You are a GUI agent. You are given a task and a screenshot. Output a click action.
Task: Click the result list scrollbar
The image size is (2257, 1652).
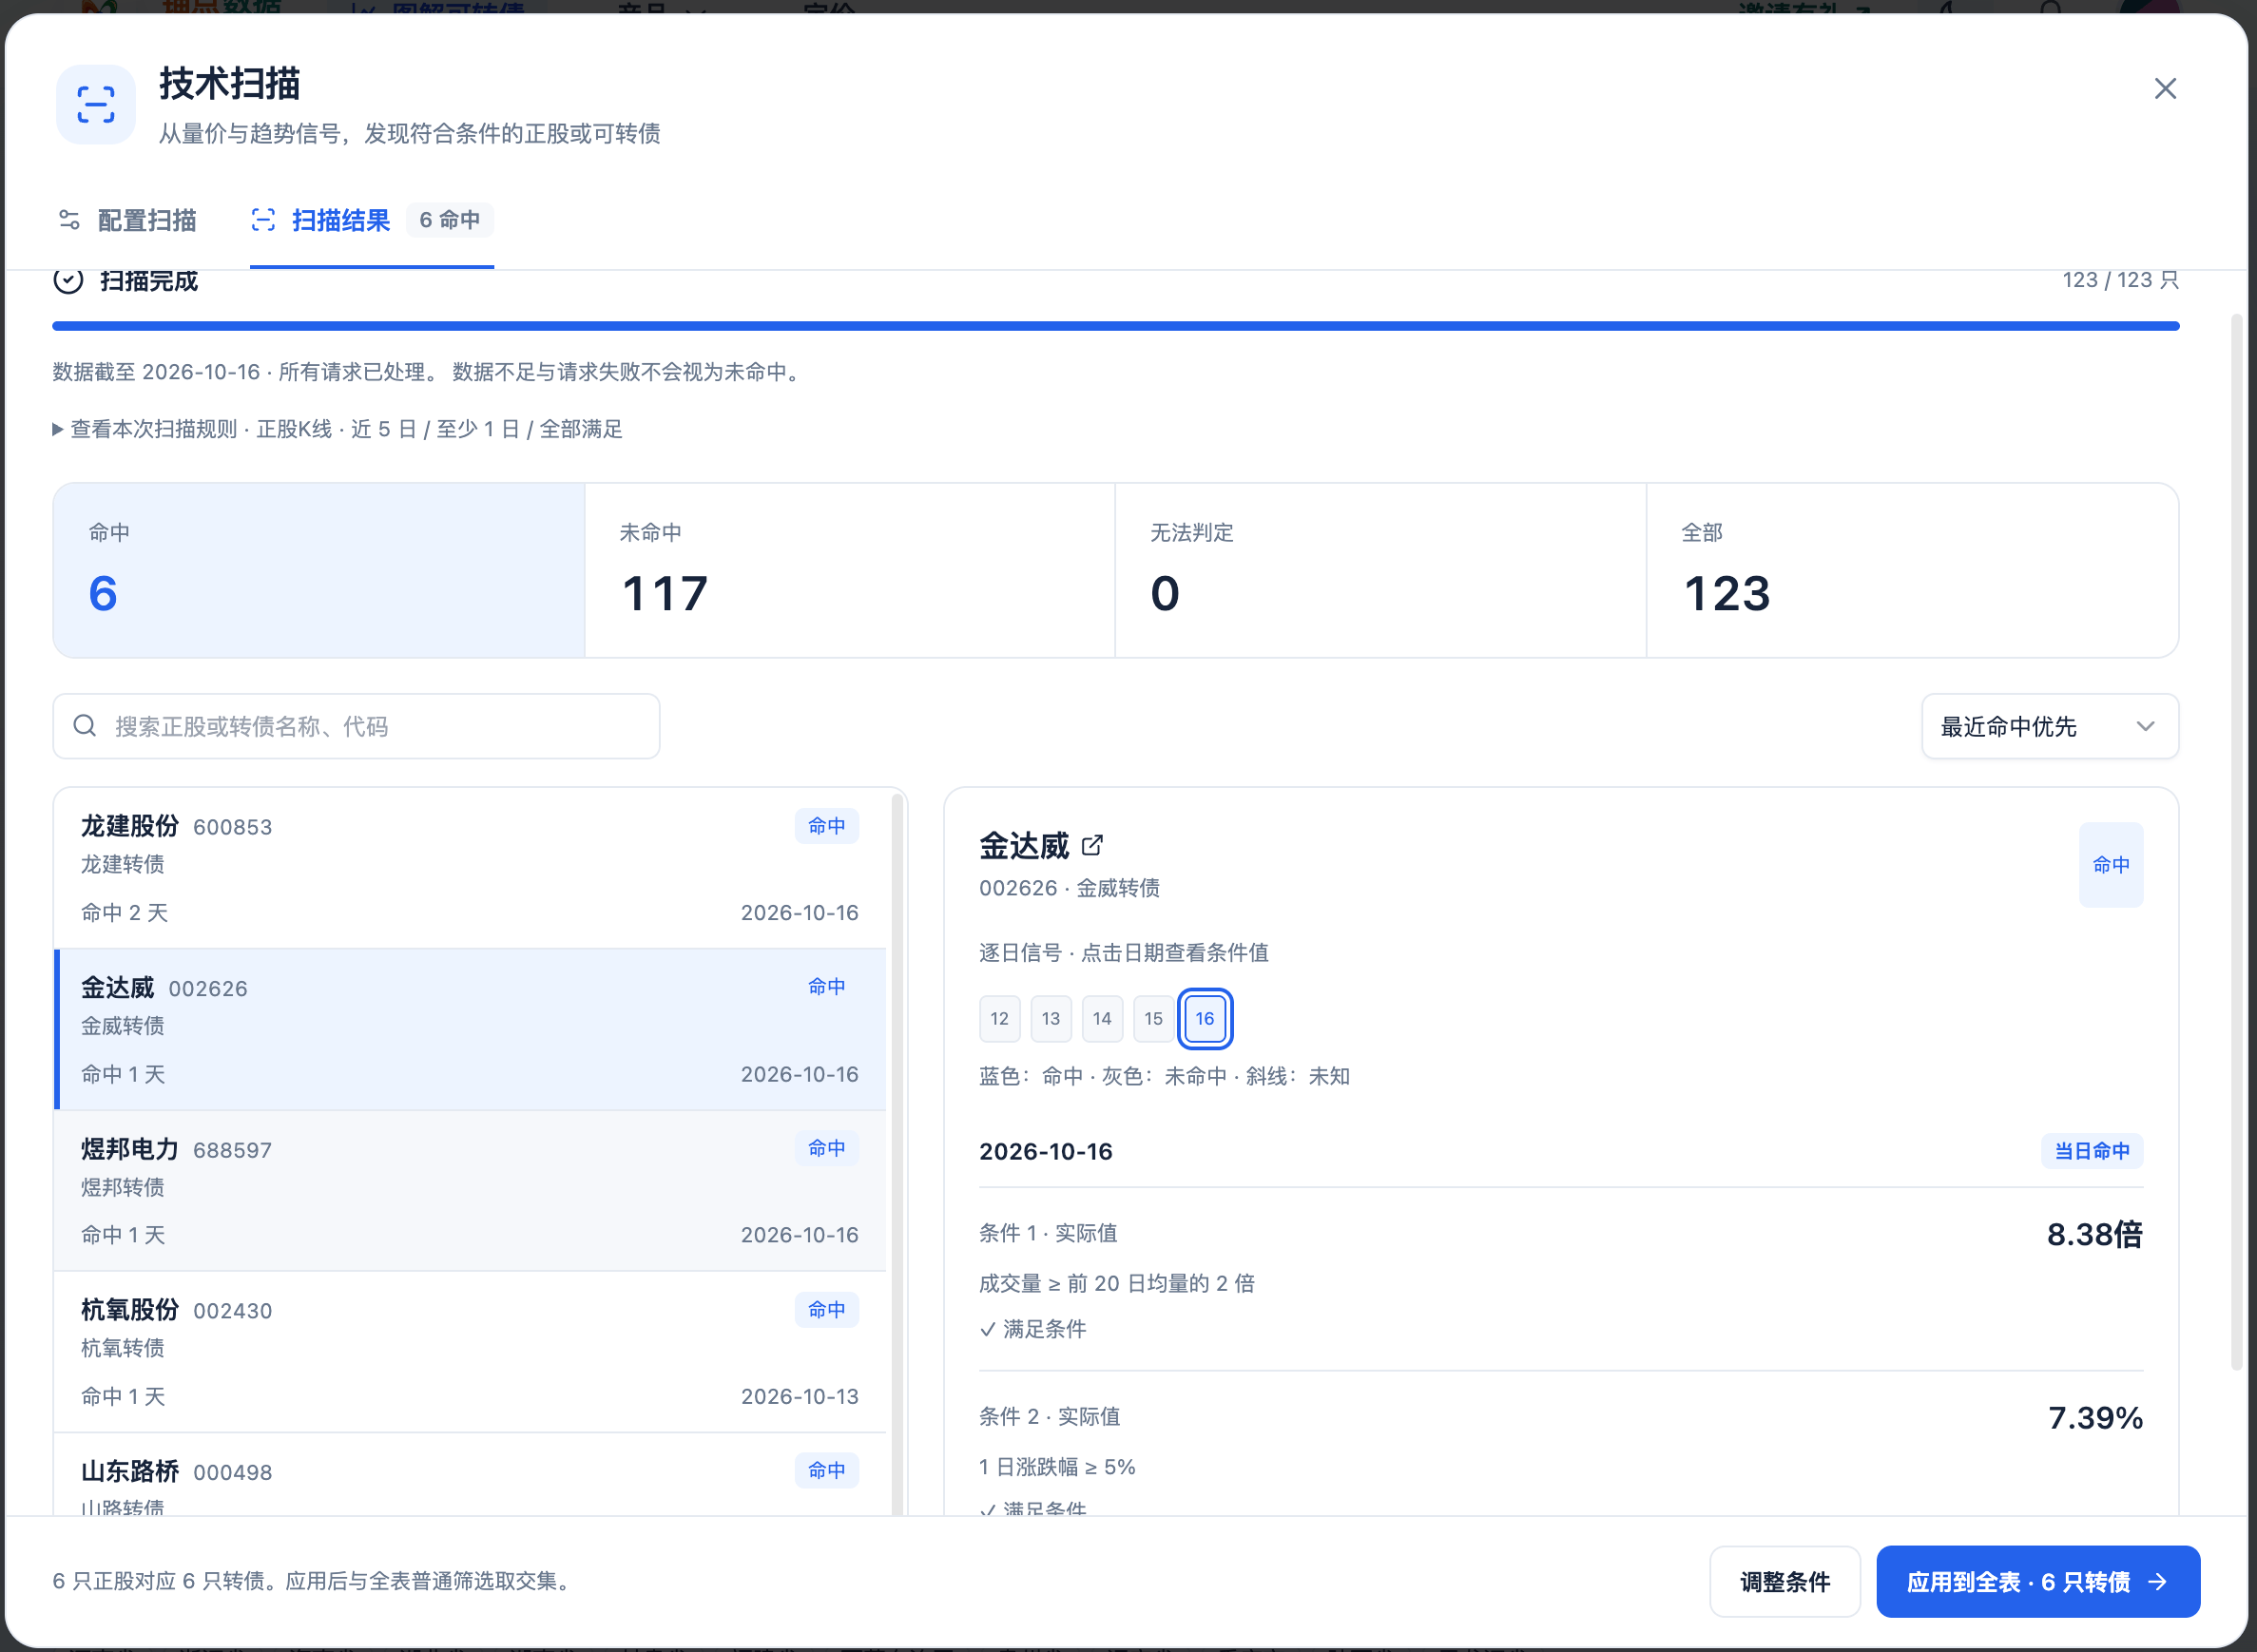coord(898,1155)
